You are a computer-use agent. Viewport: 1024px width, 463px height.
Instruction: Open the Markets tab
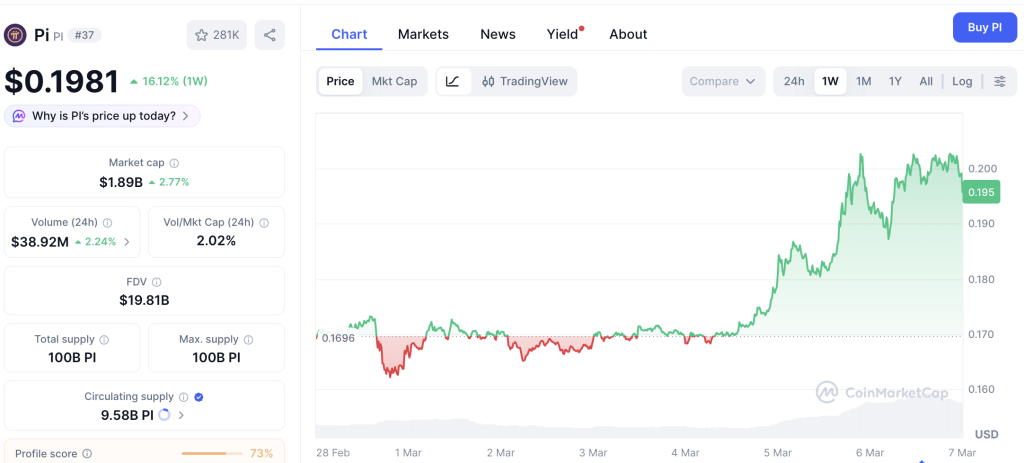click(423, 35)
